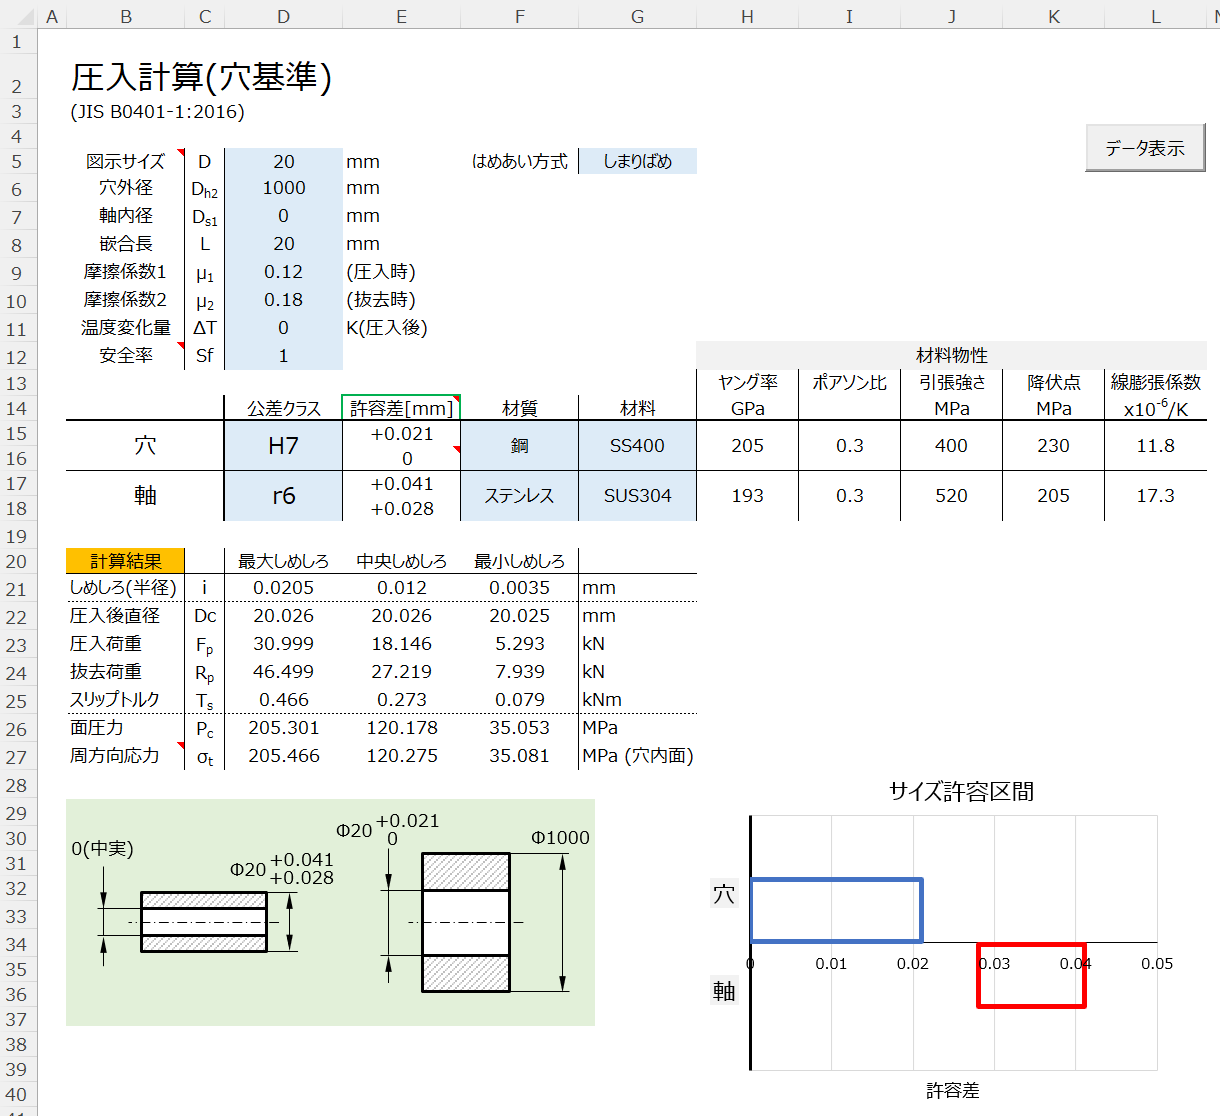Select the SS400 material cell
Viewport: 1220px width, 1116px height.
click(x=638, y=446)
